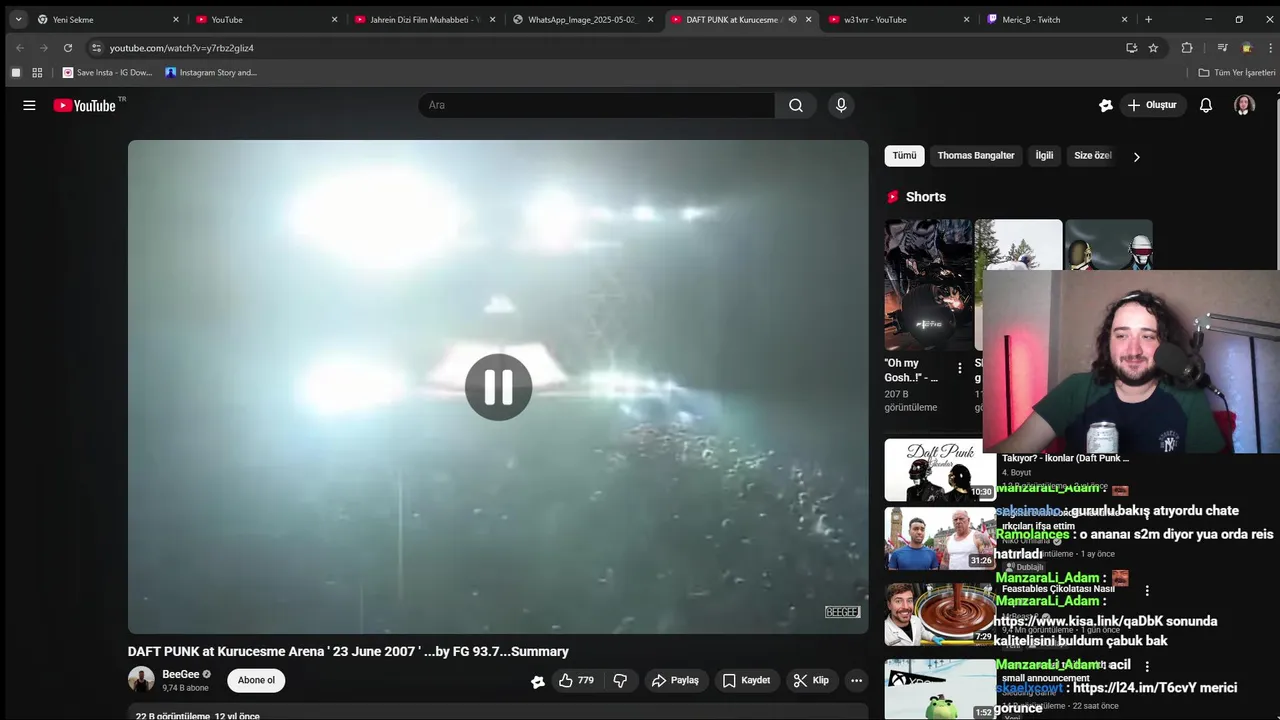
Task: Click the video title DAFT PUNK at Kurucesme Arena
Action: (348, 651)
